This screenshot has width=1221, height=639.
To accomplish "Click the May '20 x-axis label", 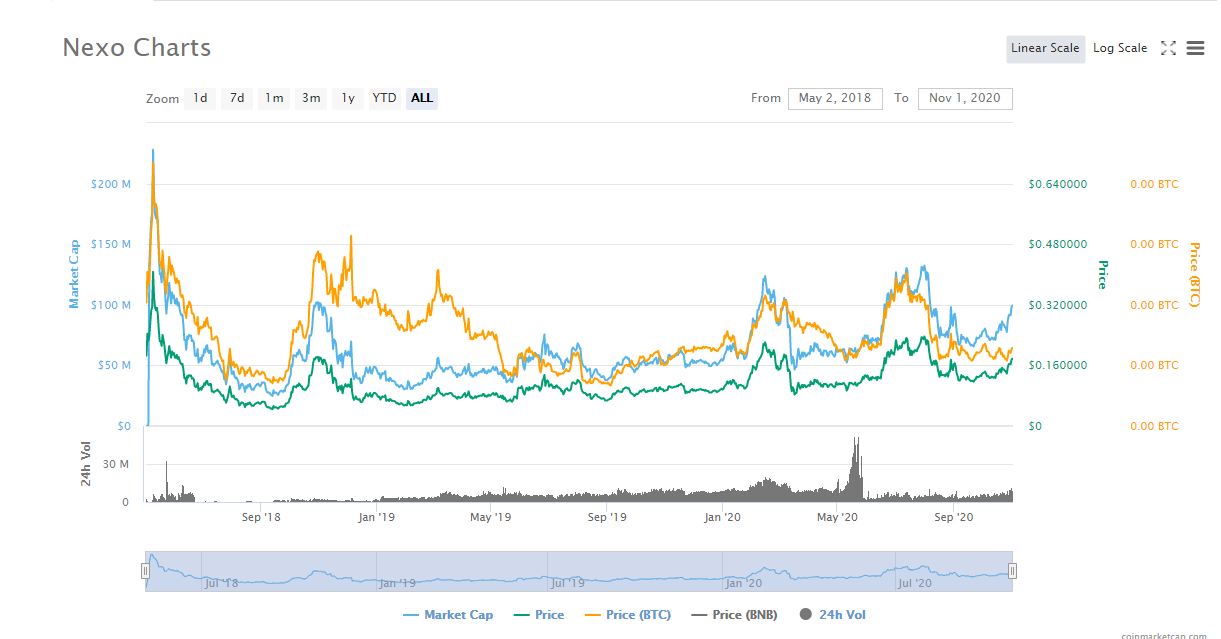I will pyautogui.click(x=838, y=517).
